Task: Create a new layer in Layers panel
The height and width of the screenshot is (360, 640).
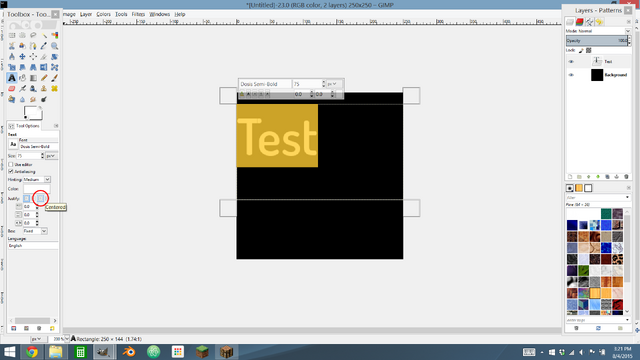Action: (x=570, y=177)
